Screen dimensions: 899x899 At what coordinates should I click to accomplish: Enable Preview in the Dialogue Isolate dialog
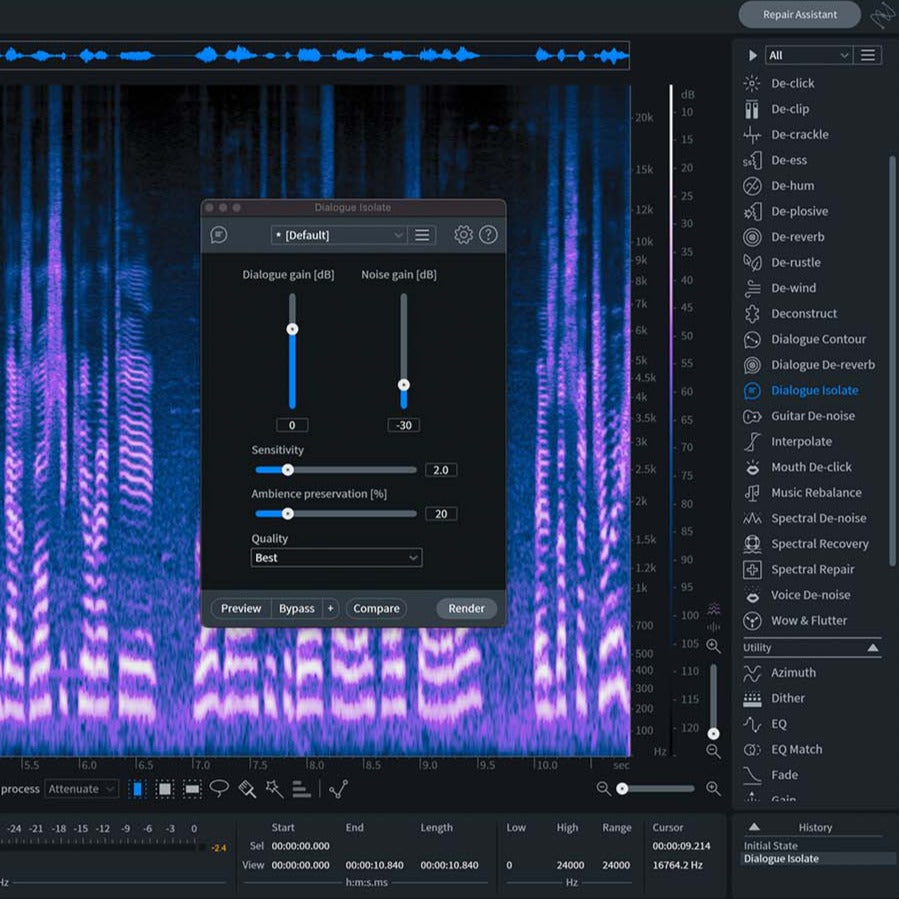point(240,608)
